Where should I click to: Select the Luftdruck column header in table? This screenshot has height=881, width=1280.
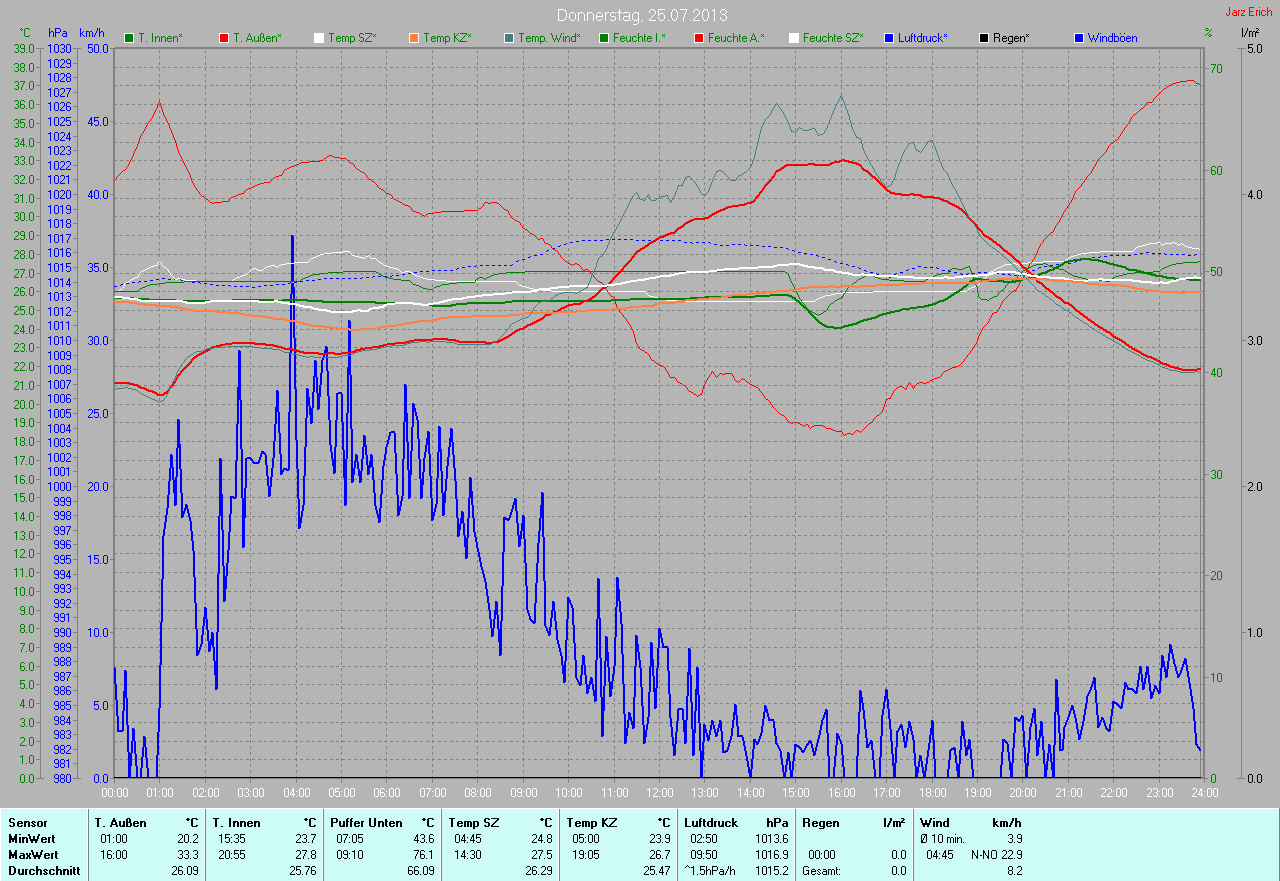click(710, 822)
